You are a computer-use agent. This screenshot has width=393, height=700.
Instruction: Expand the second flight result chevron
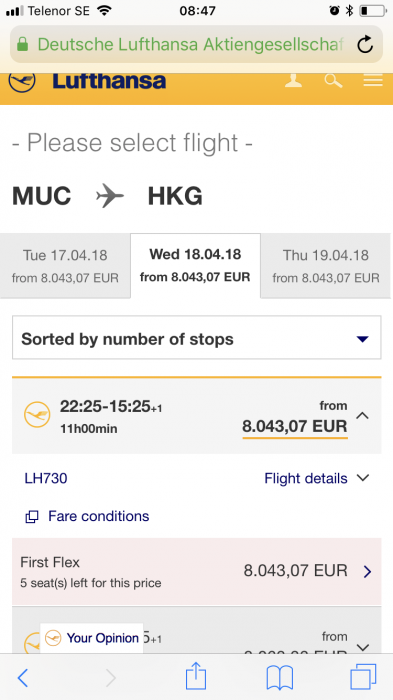363,647
